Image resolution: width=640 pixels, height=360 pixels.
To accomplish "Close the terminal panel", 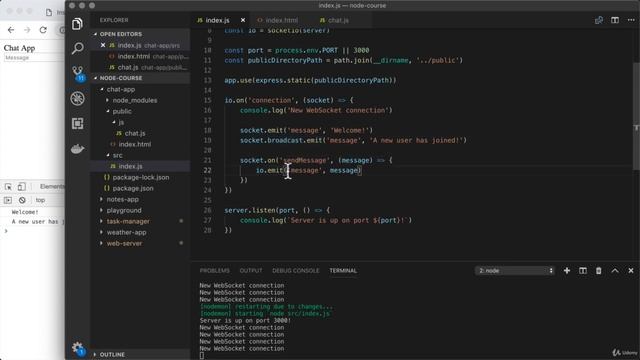I will click(631, 271).
